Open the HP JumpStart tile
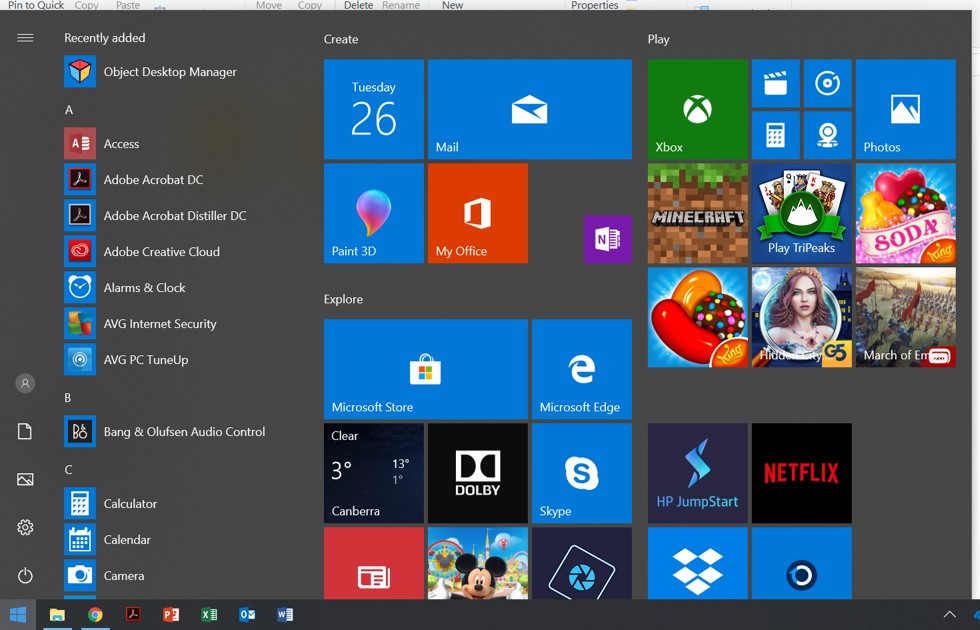Viewport: 980px width, 630px height. (x=698, y=473)
